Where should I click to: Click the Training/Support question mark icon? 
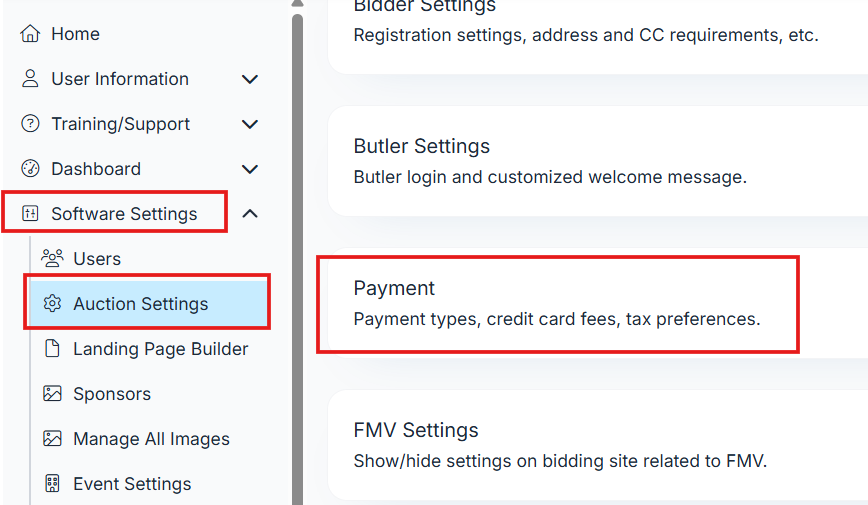point(30,124)
